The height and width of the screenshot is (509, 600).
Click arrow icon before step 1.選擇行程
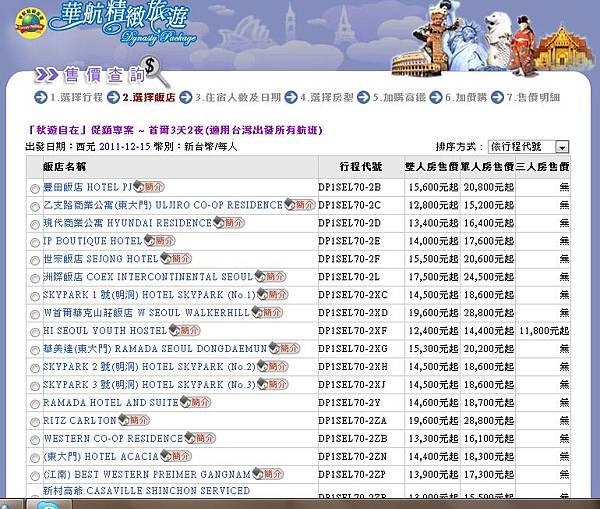coord(41,97)
